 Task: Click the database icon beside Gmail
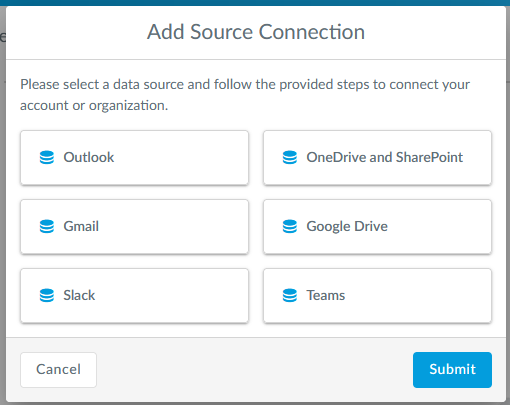coord(47,226)
